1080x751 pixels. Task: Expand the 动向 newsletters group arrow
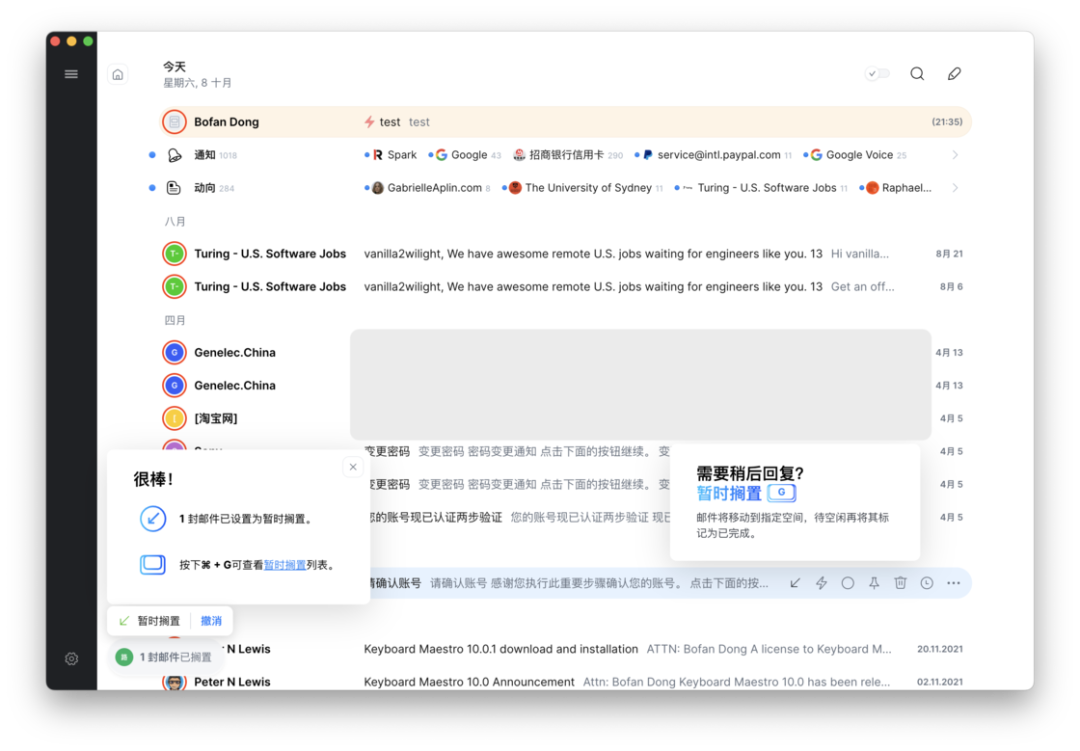tap(955, 188)
